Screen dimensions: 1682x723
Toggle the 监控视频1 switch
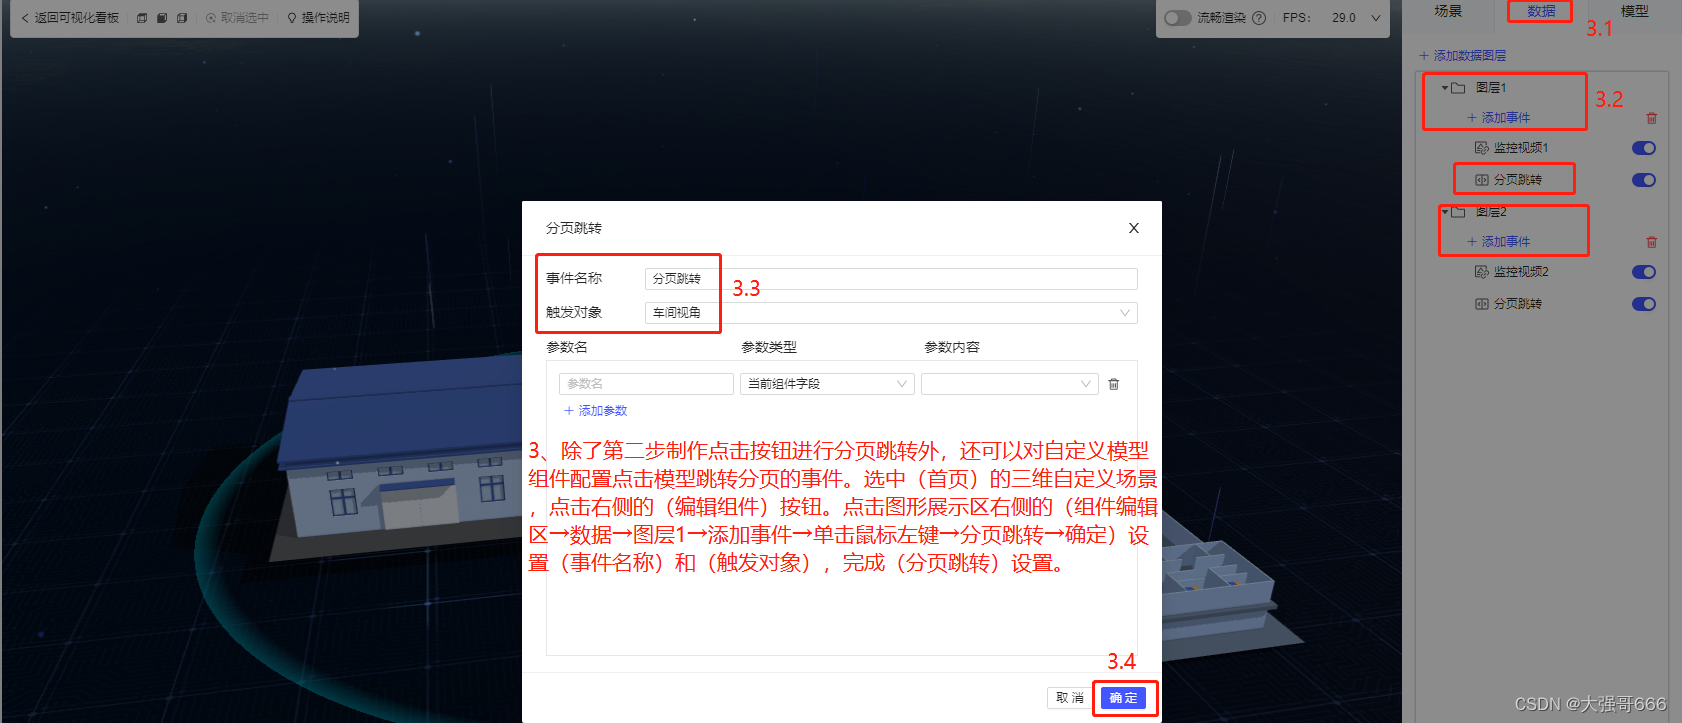tap(1644, 148)
